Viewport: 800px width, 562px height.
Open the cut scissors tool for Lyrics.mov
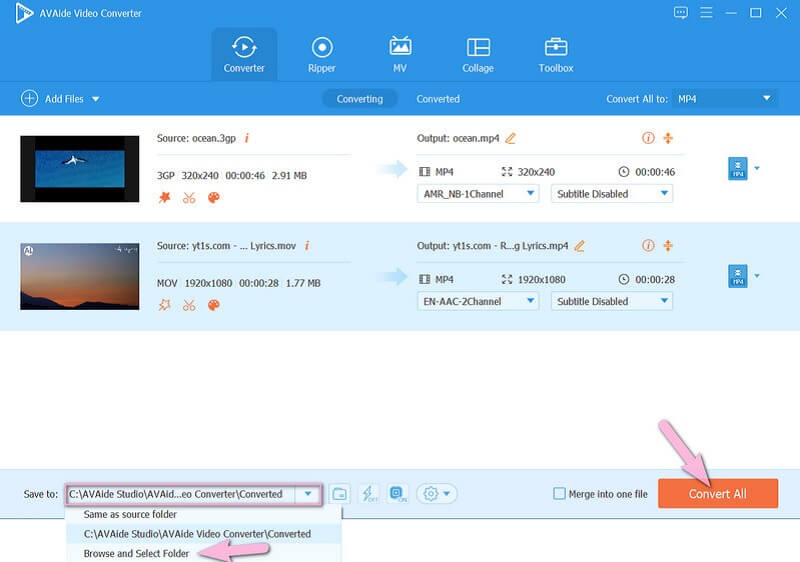(189, 305)
